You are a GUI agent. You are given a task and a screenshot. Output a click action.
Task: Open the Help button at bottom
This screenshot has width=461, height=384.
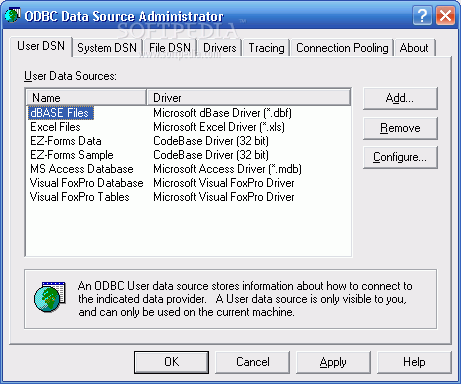(414, 362)
